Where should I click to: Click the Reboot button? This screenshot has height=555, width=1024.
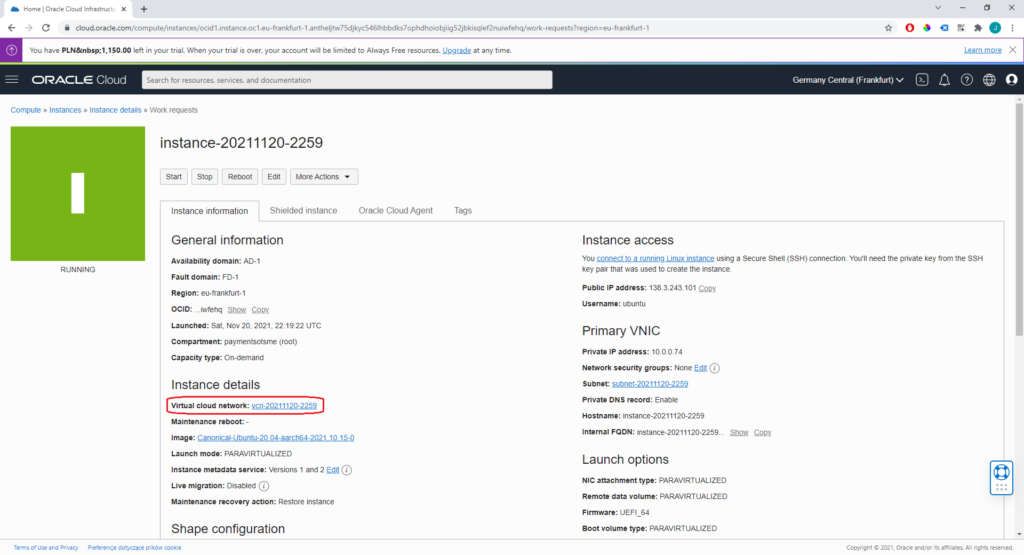240,177
